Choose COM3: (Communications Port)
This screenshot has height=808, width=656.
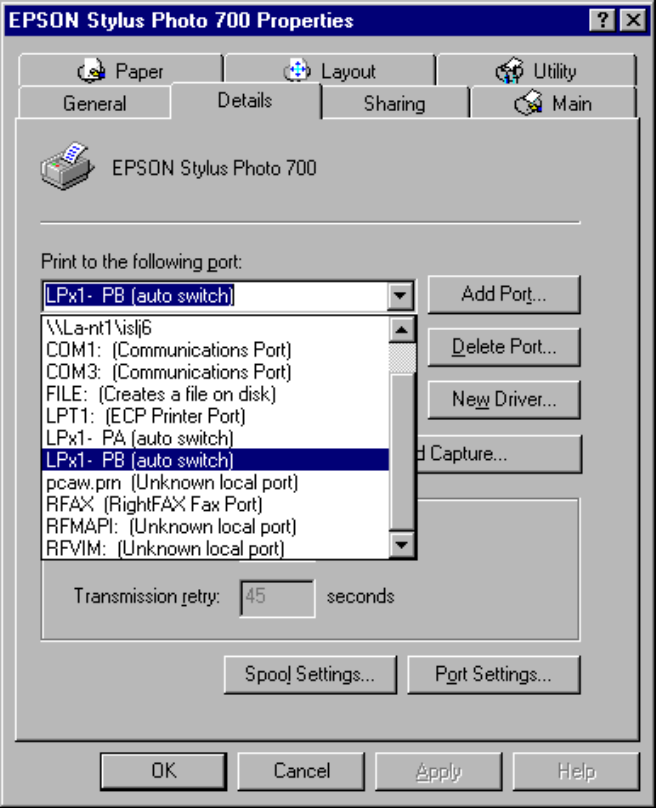pos(215,372)
